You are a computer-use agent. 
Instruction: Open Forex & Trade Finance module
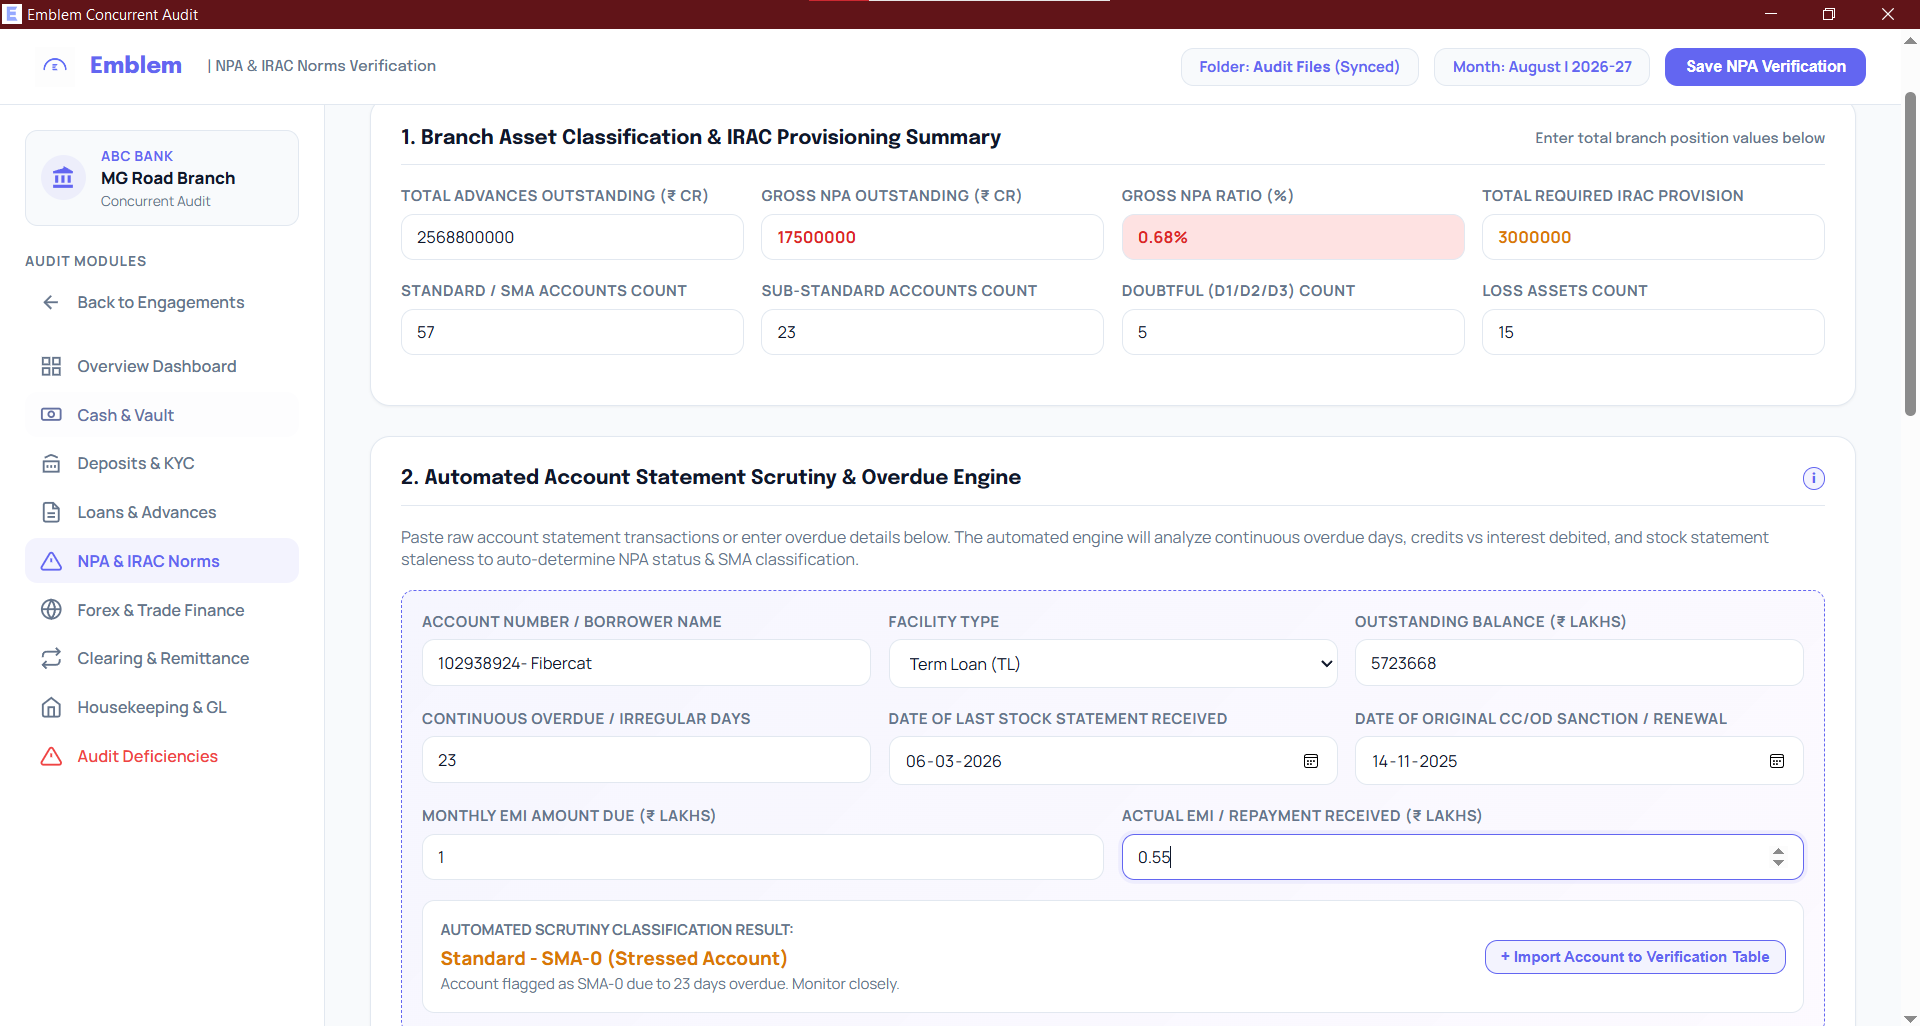pos(161,610)
